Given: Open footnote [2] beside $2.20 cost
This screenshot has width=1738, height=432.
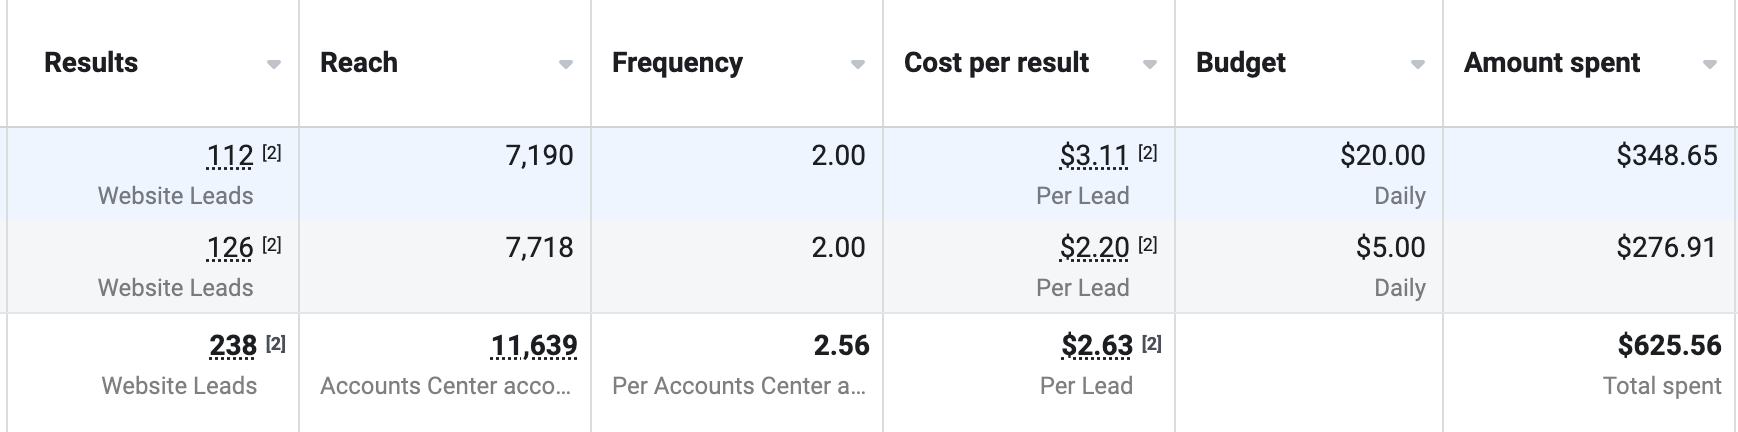Looking at the screenshot, I should click(x=1148, y=245).
